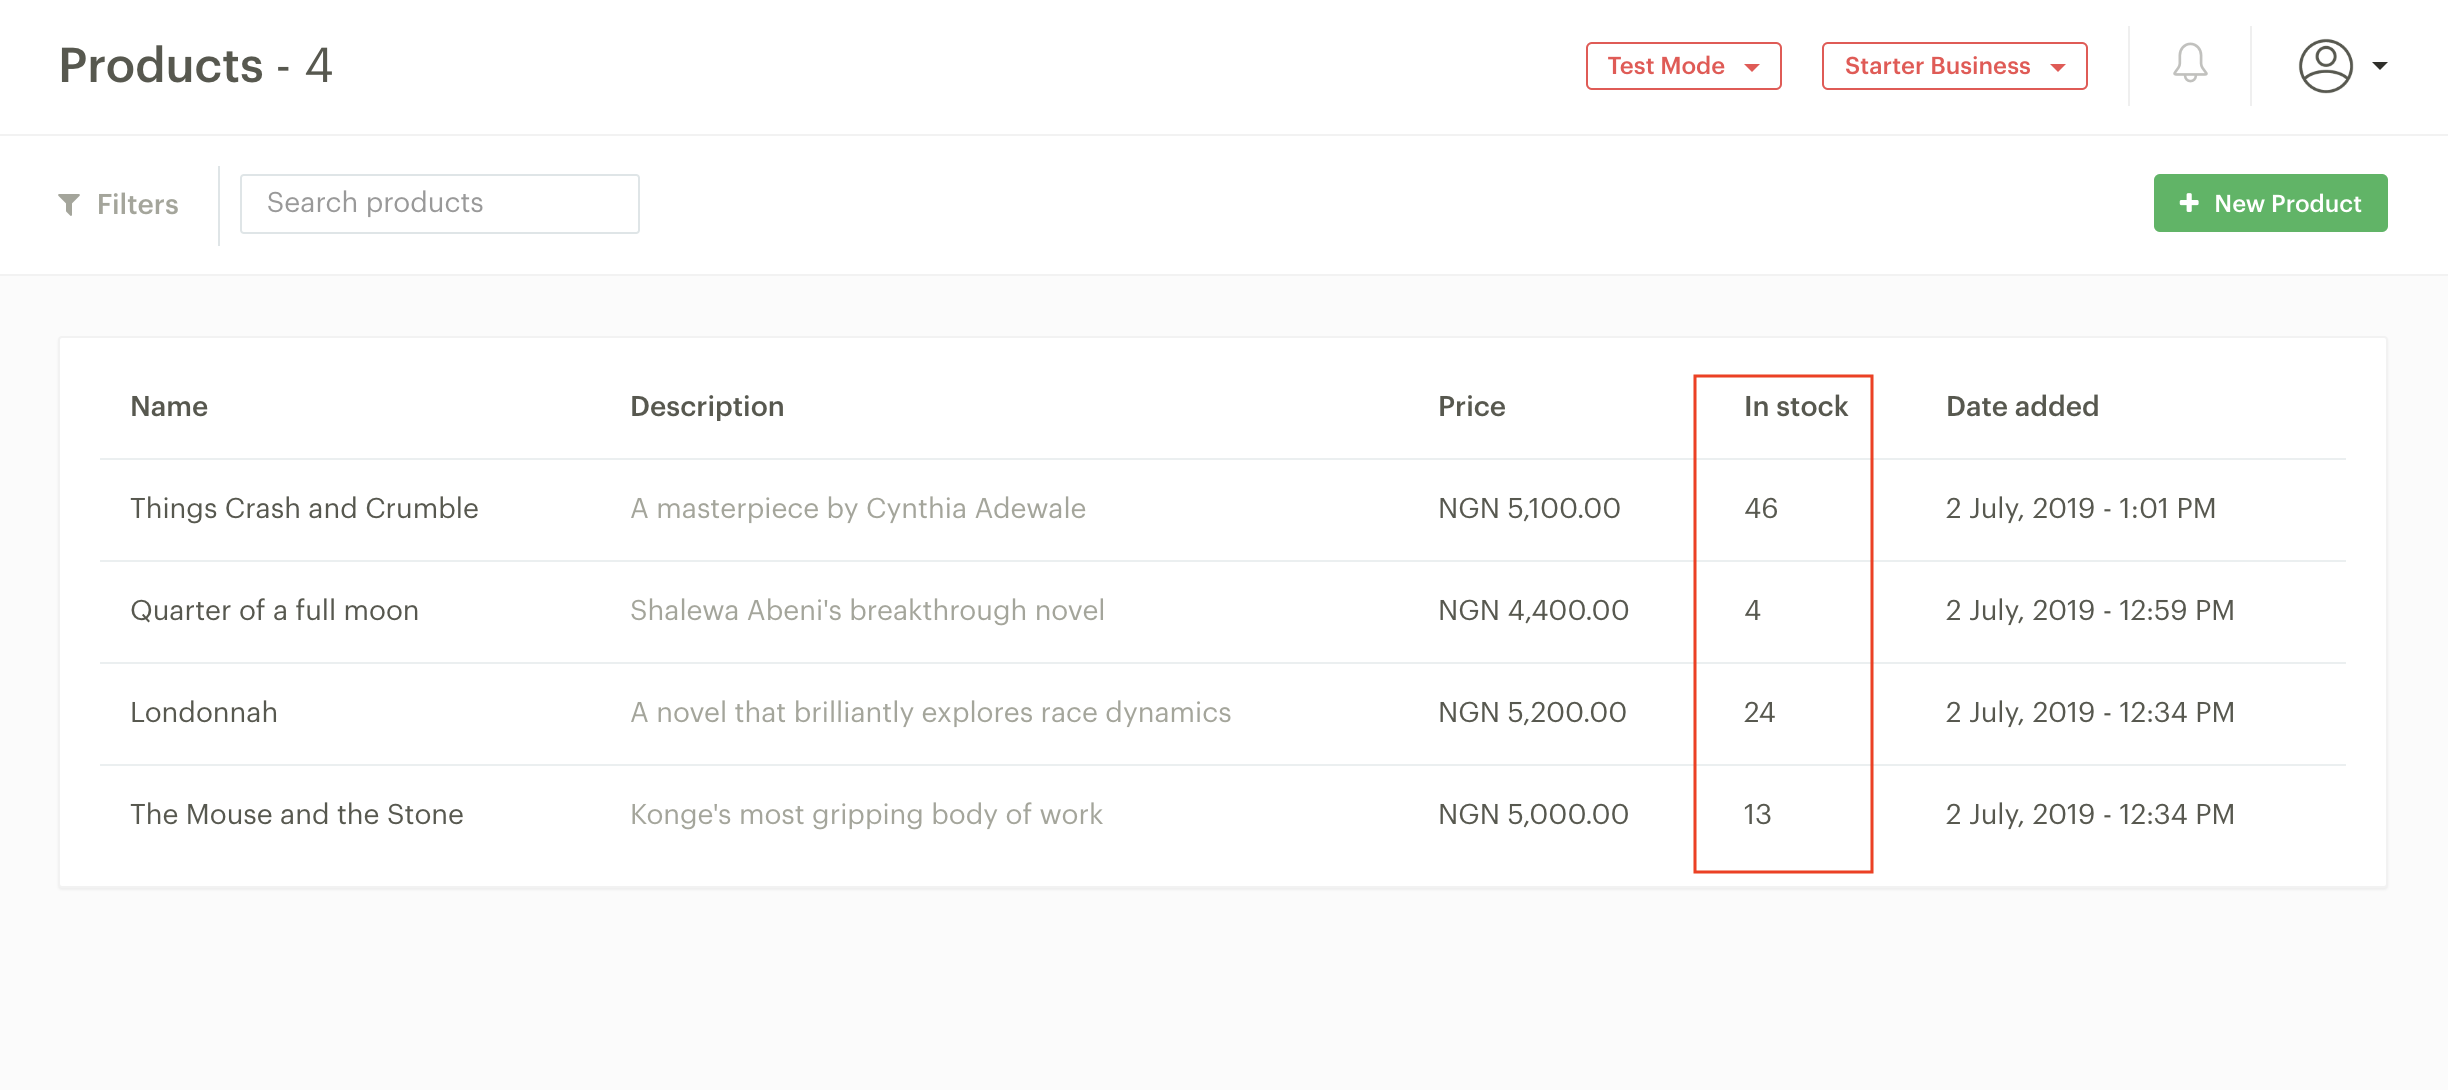Screen dimensions: 2448x1090
Task: Select The Mouse and the Stone product
Action: coord(297,814)
